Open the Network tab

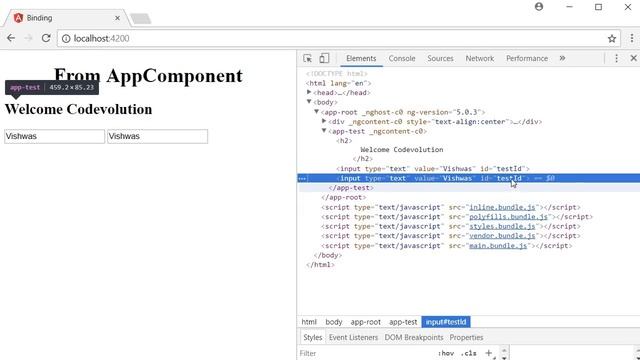[x=480, y=58]
